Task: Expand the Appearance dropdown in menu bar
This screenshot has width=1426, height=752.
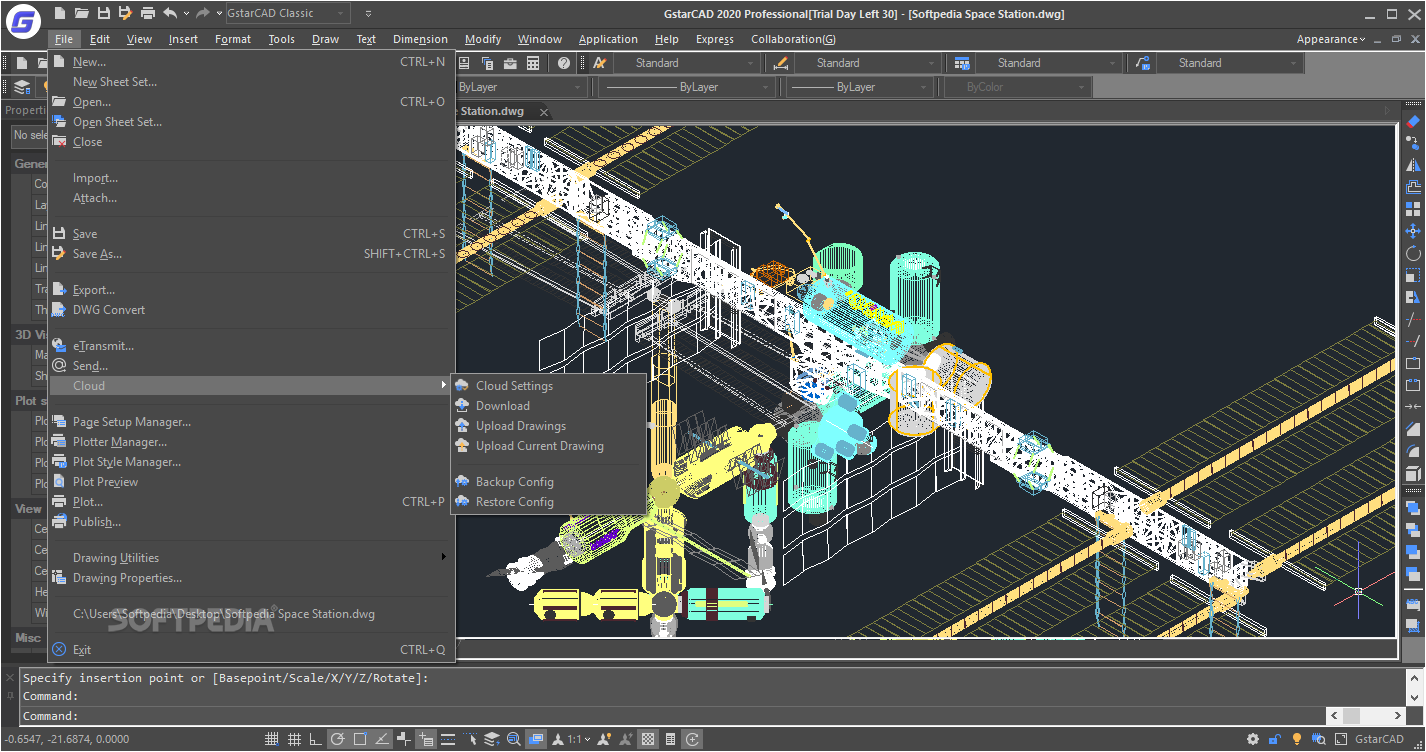Action: pos(1331,39)
